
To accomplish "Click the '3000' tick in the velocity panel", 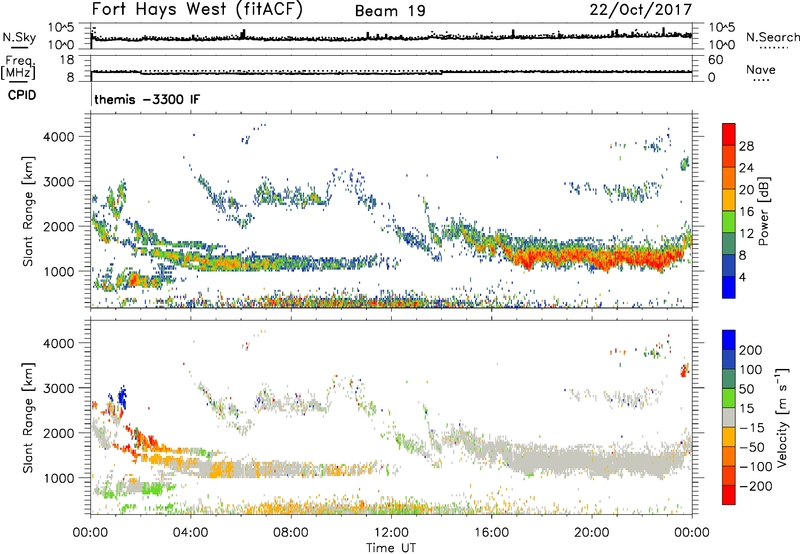I will [x=59, y=388].
